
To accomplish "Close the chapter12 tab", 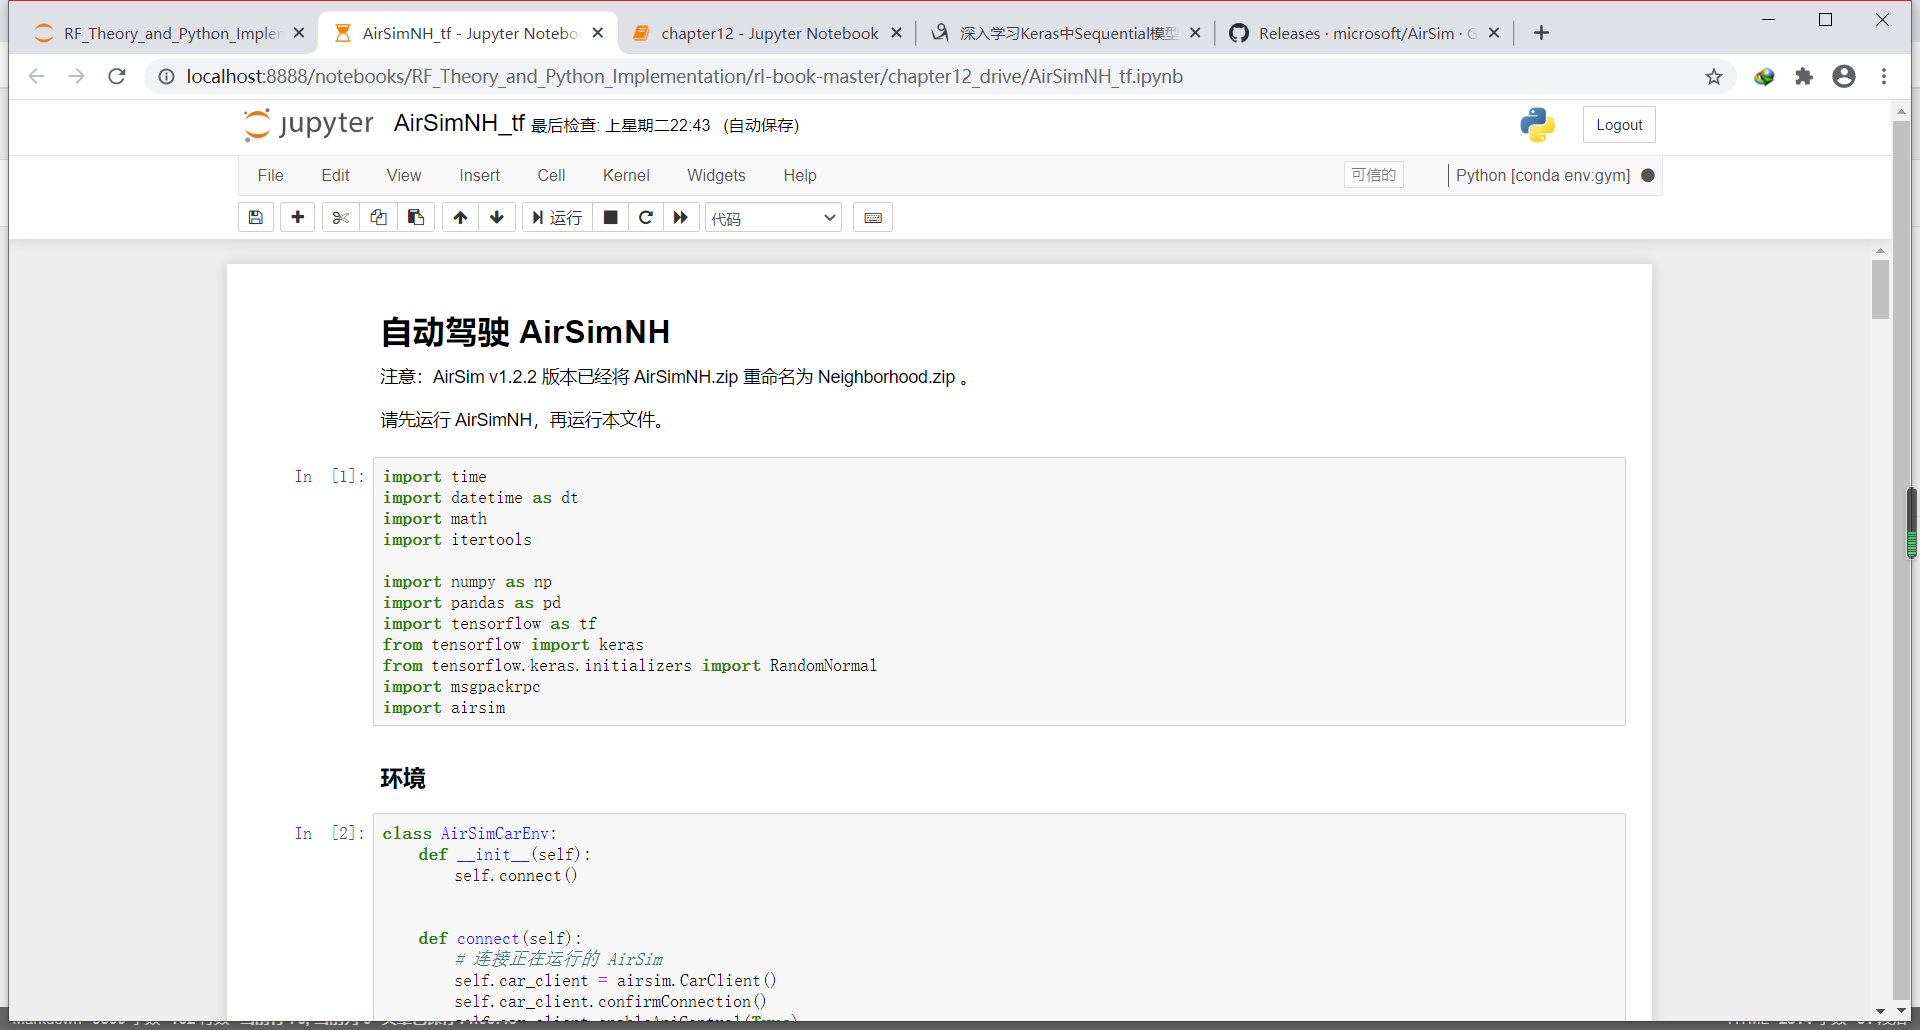I will (896, 33).
